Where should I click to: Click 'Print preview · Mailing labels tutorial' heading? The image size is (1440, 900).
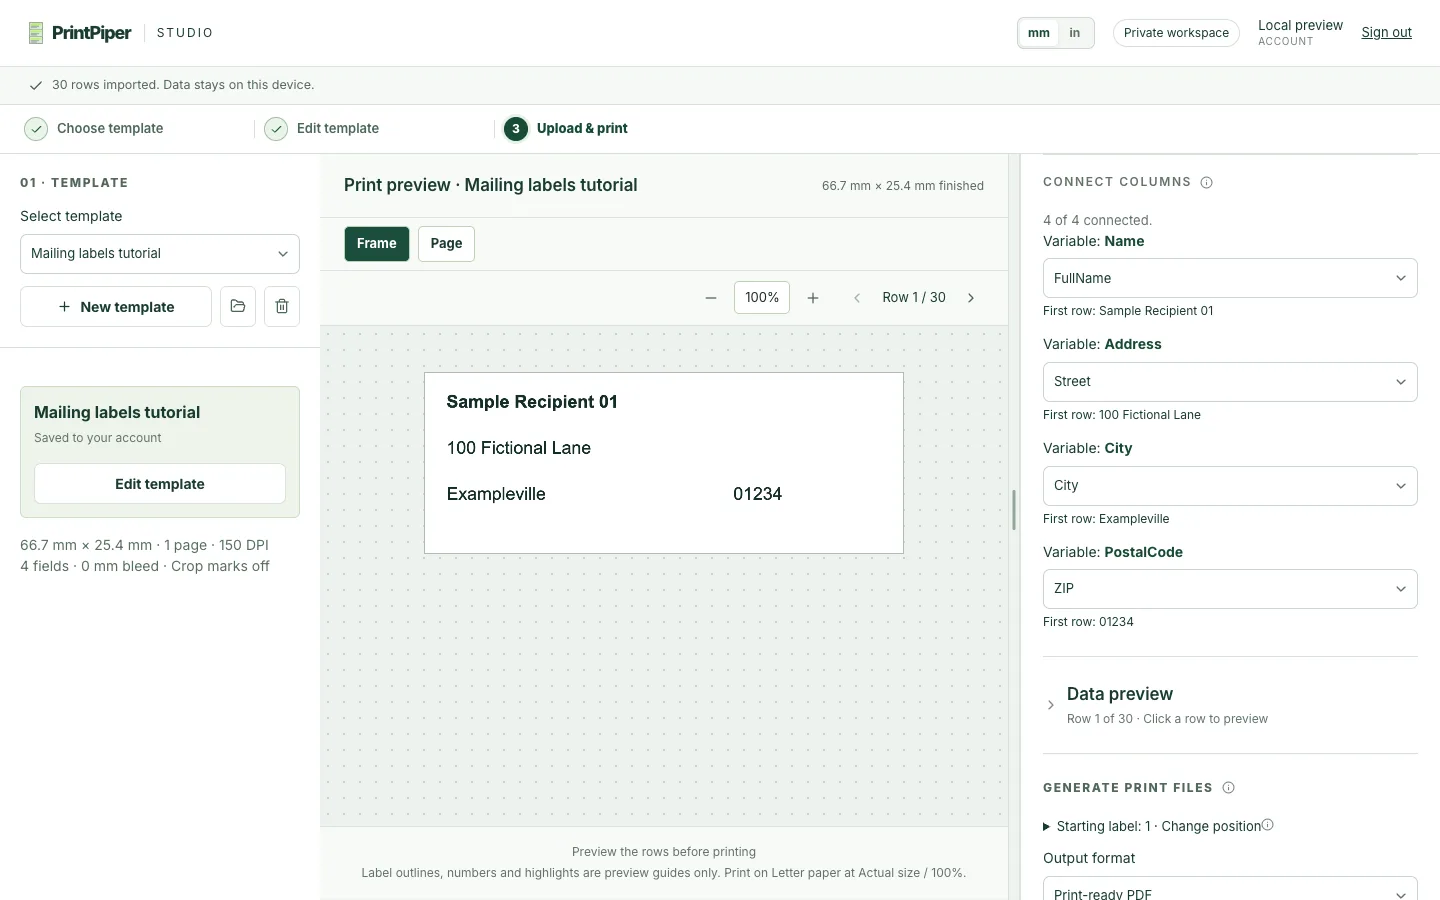tap(491, 185)
